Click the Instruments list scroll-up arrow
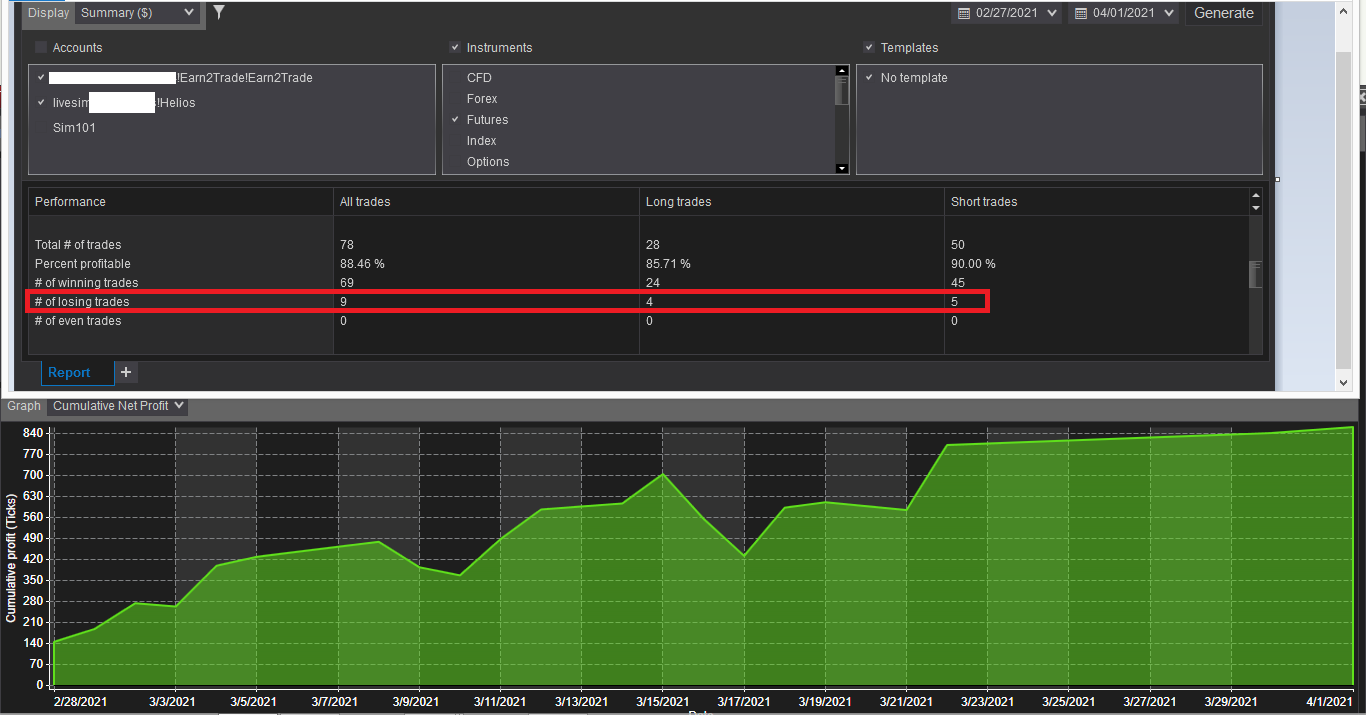 (842, 72)
